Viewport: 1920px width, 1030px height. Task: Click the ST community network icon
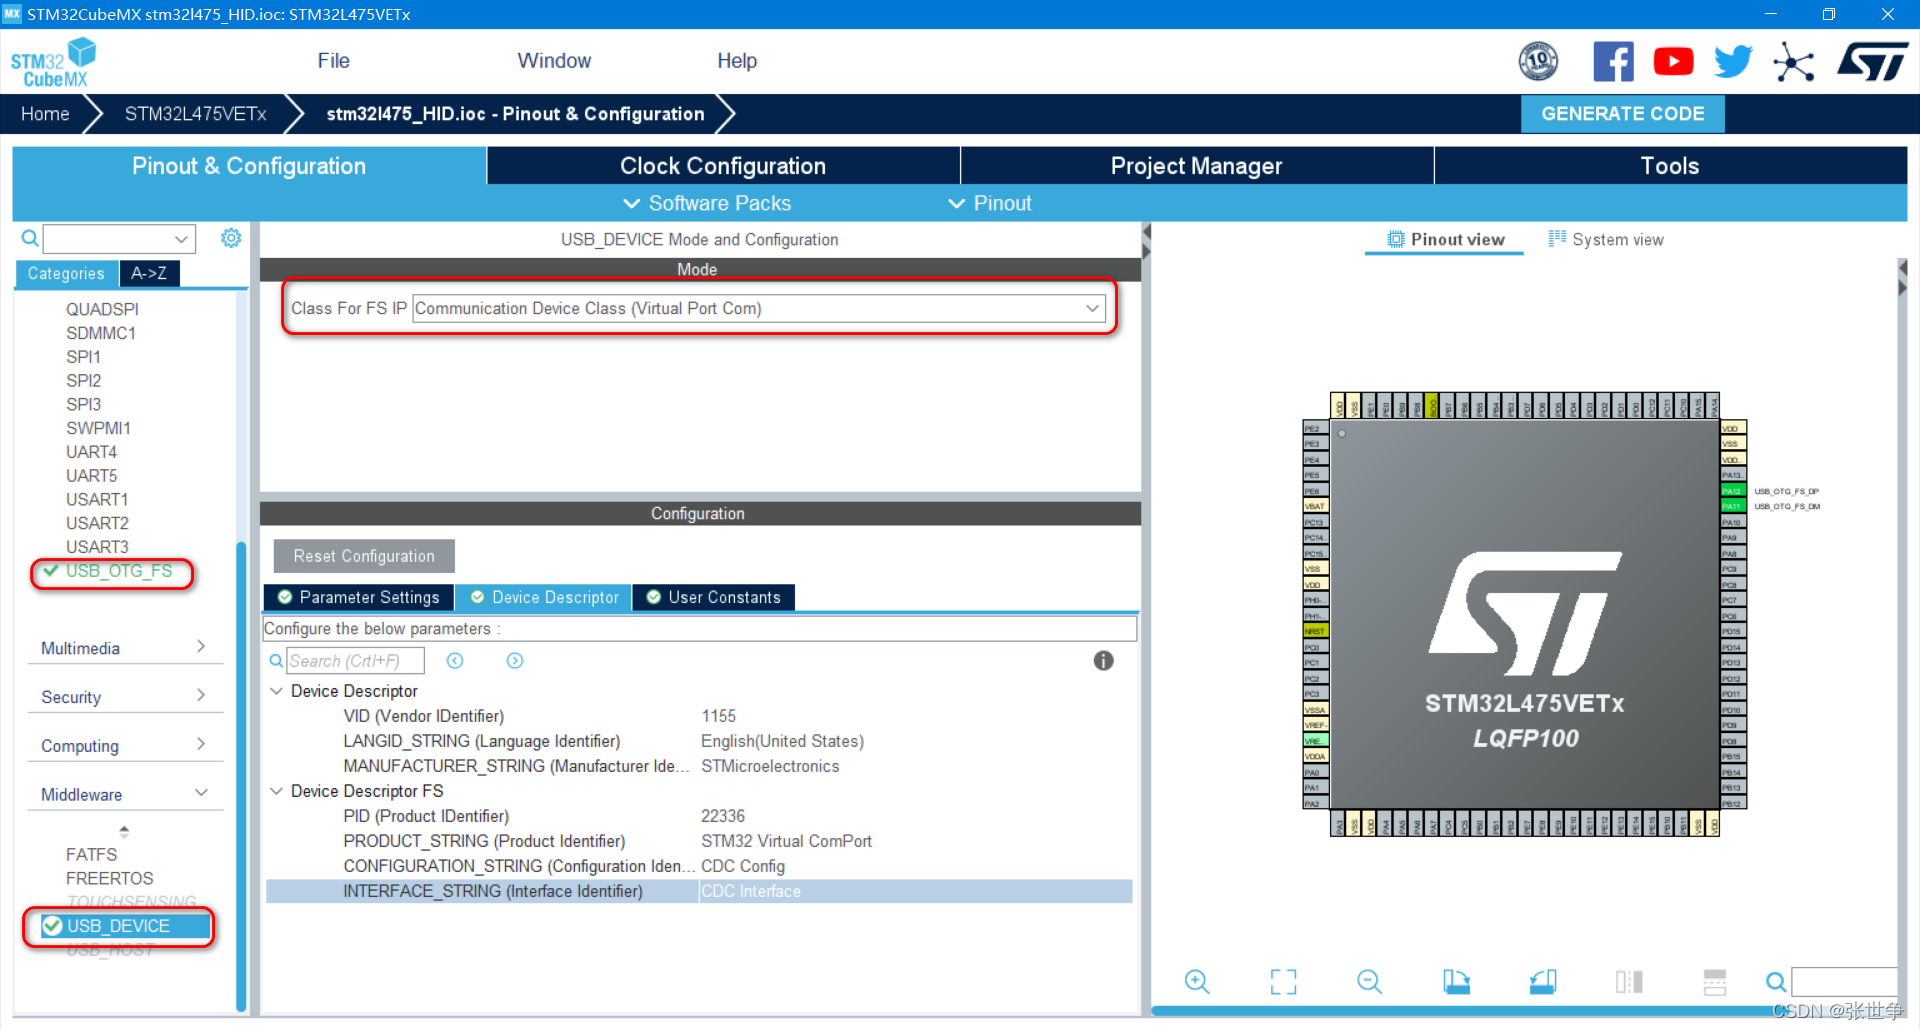tap(1793, 62)
